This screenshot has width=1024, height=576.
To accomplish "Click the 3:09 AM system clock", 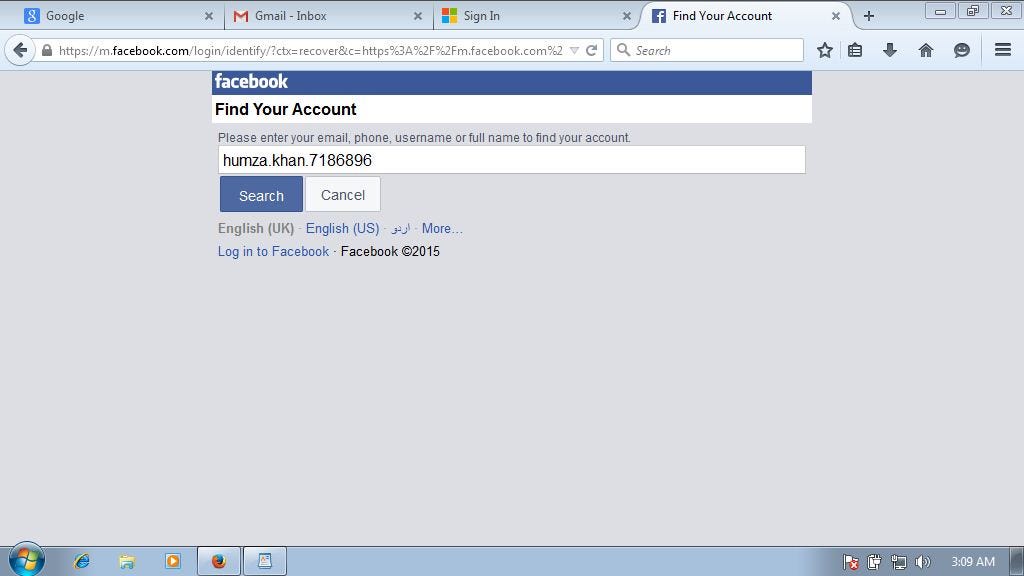I will (972, 562).
